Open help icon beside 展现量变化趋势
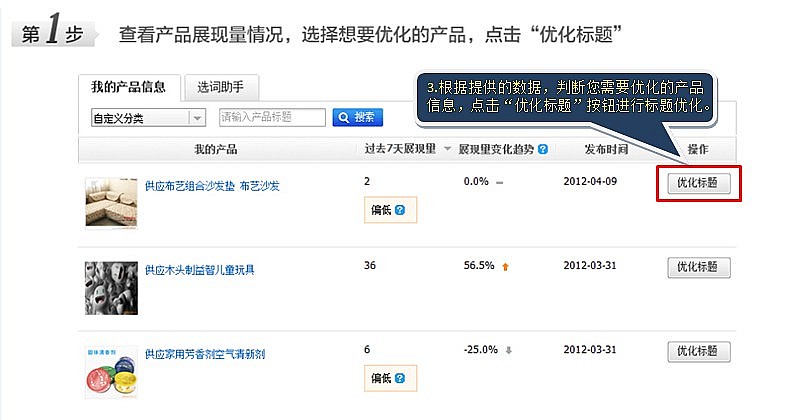800x420 pixels. click(x=543, y=149)
